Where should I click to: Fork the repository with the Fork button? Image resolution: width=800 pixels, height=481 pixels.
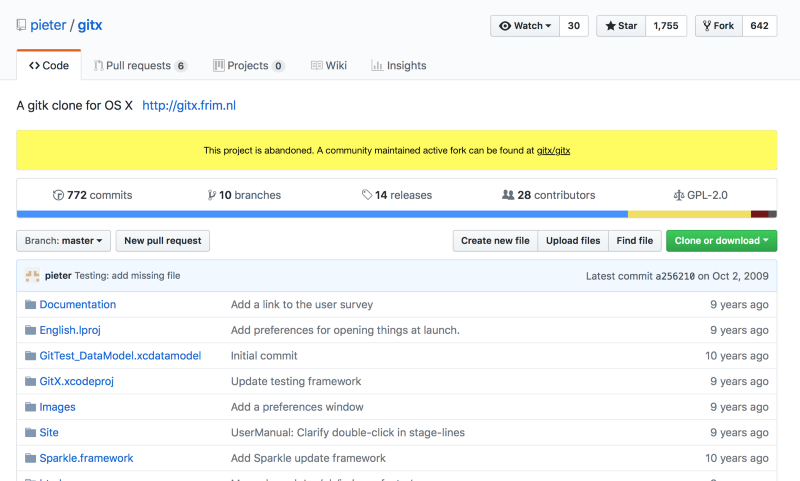(718, 26)
